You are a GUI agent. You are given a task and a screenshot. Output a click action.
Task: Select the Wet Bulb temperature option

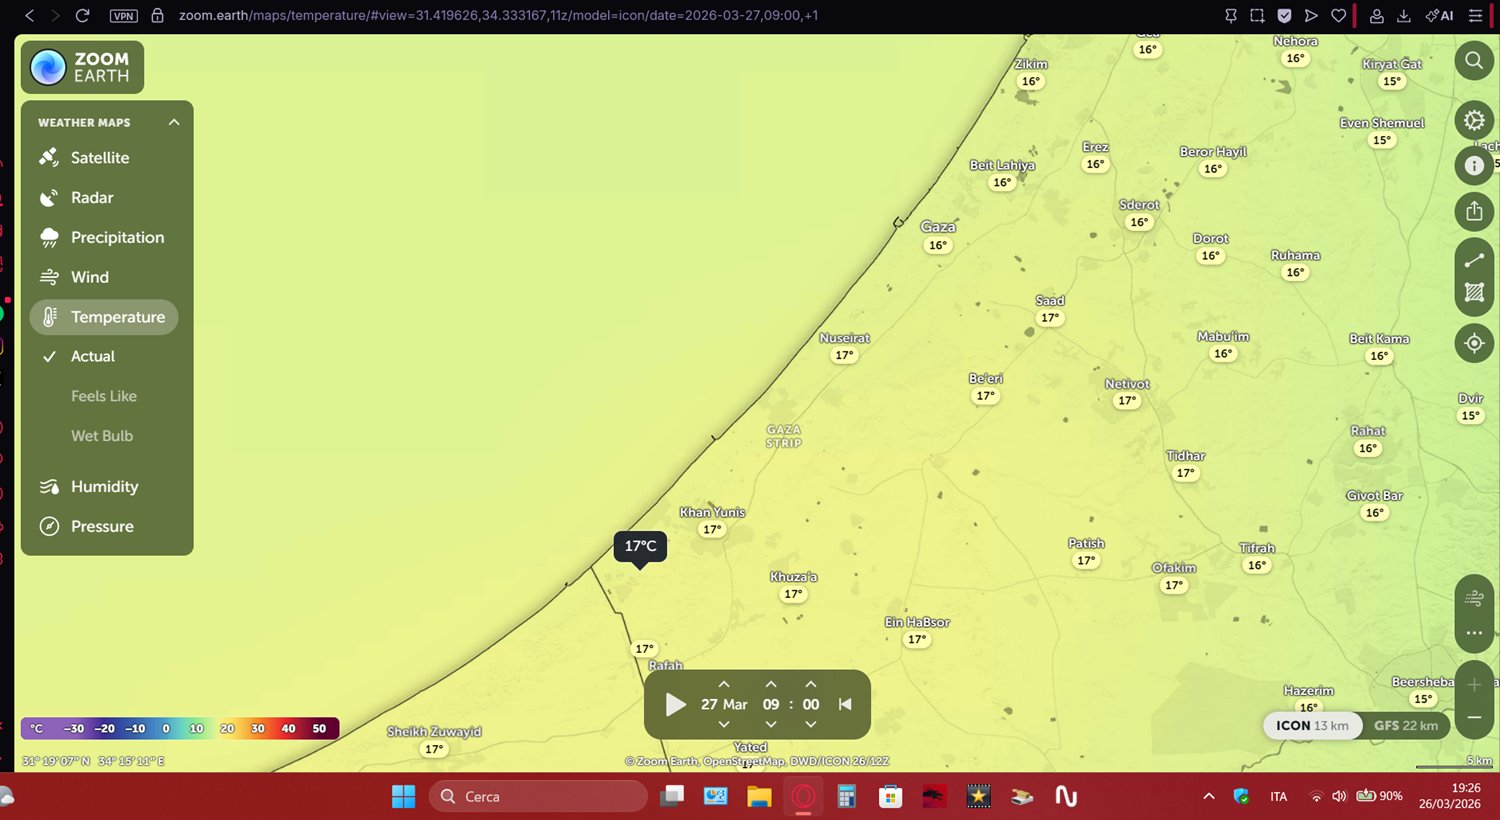click(104, 436)
